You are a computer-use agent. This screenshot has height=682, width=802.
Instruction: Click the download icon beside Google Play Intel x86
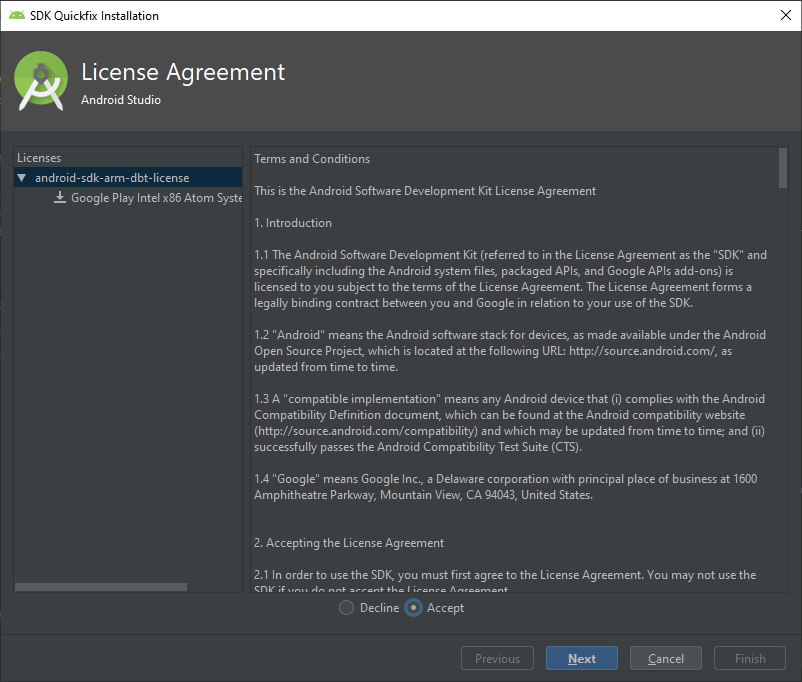(60, 197)
